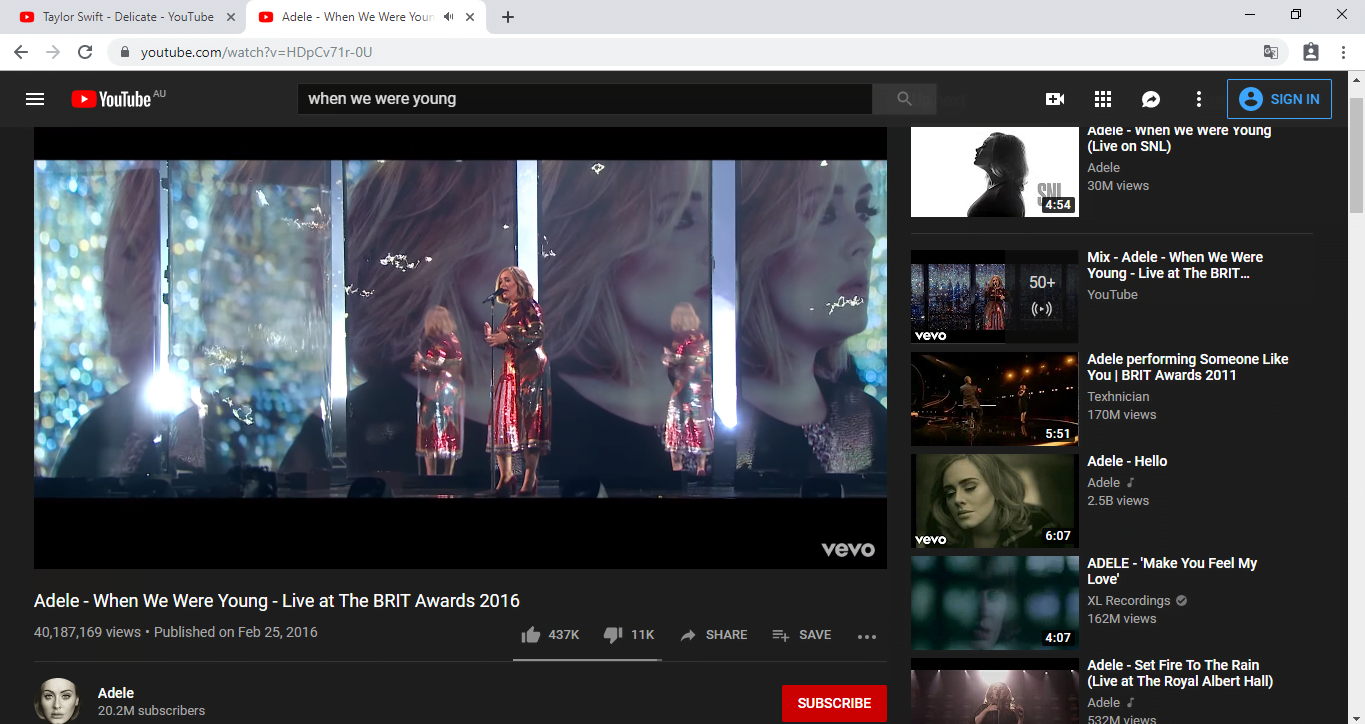Open the YouTube apps grid icon
This screenshot has height=724, width=1365.
point(1103,99)
